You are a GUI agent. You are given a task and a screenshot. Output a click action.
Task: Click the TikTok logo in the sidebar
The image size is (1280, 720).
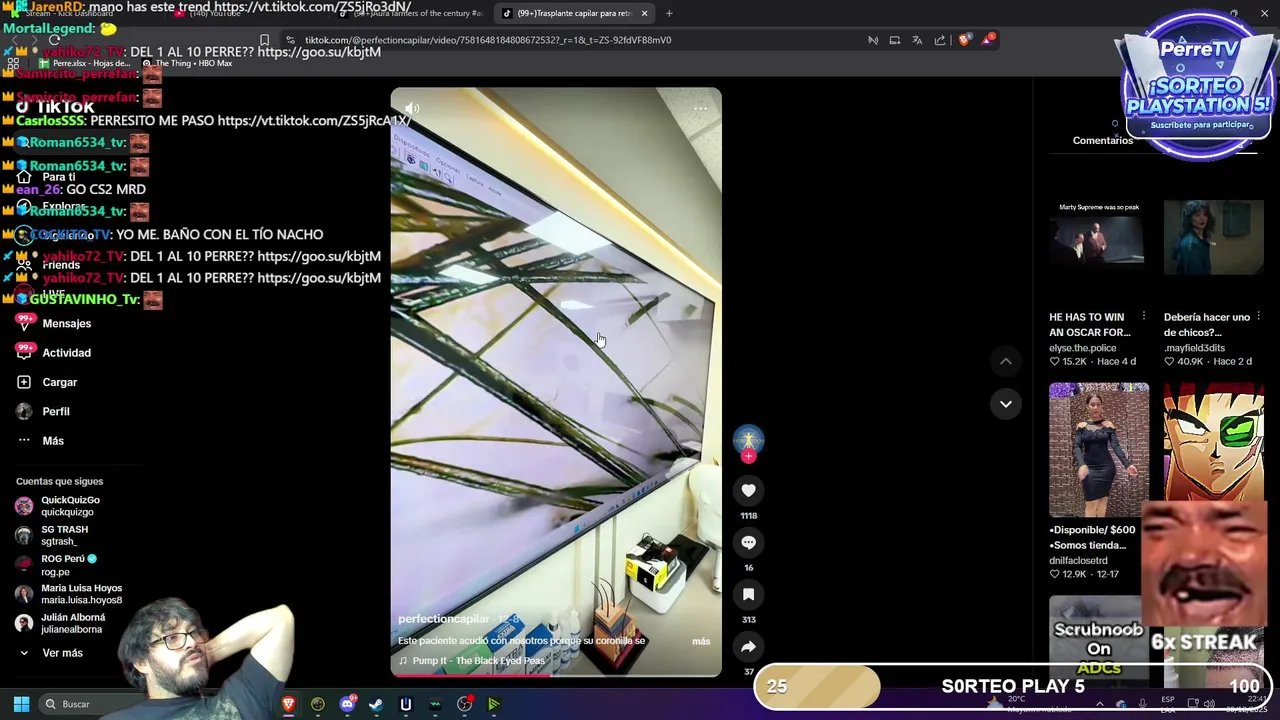click(x=55, y=107)
